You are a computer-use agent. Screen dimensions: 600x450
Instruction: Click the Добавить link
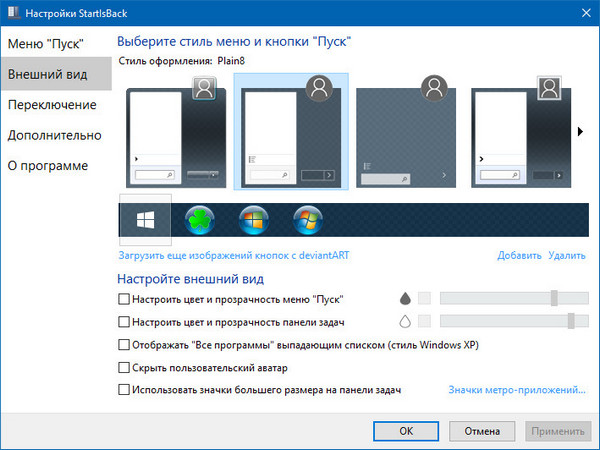(519, 255)
